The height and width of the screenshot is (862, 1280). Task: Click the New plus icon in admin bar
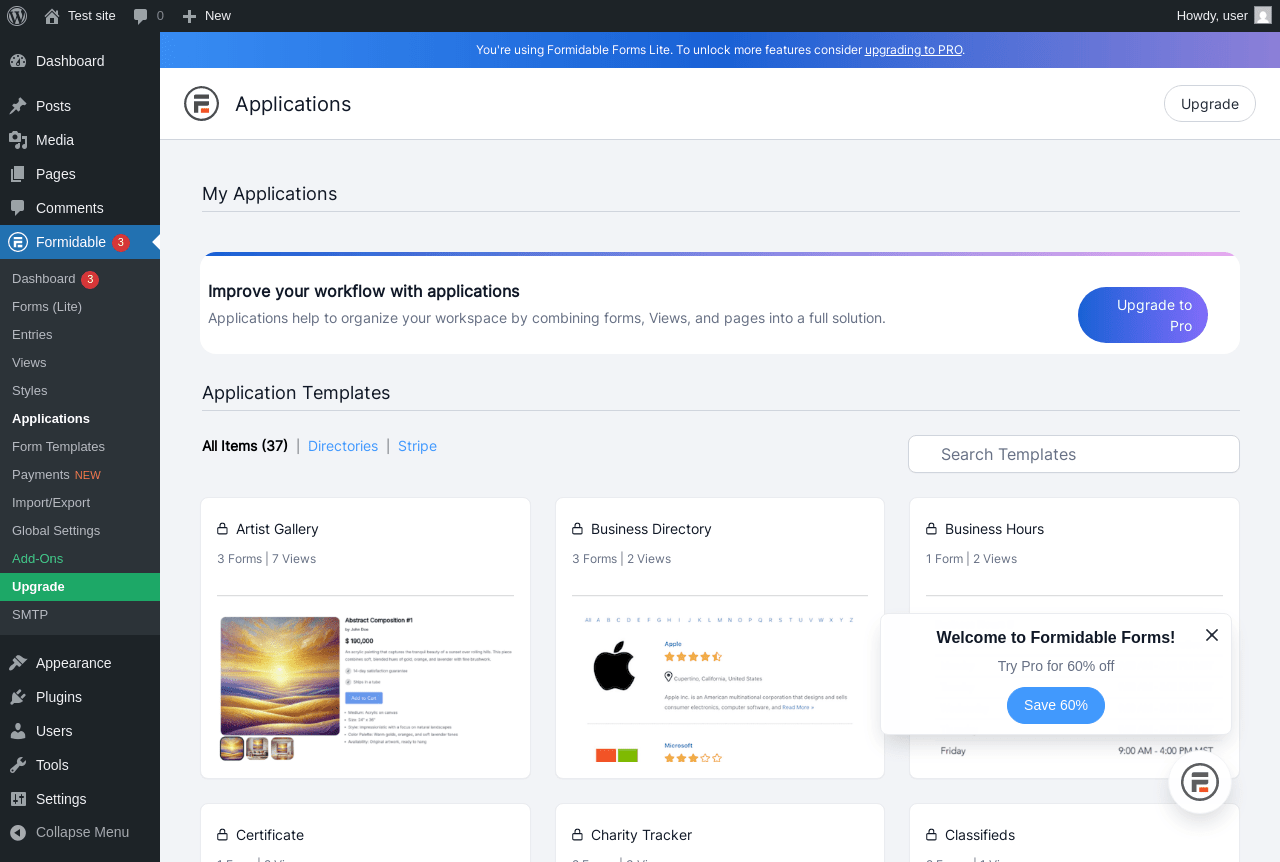tap(189, 16)
